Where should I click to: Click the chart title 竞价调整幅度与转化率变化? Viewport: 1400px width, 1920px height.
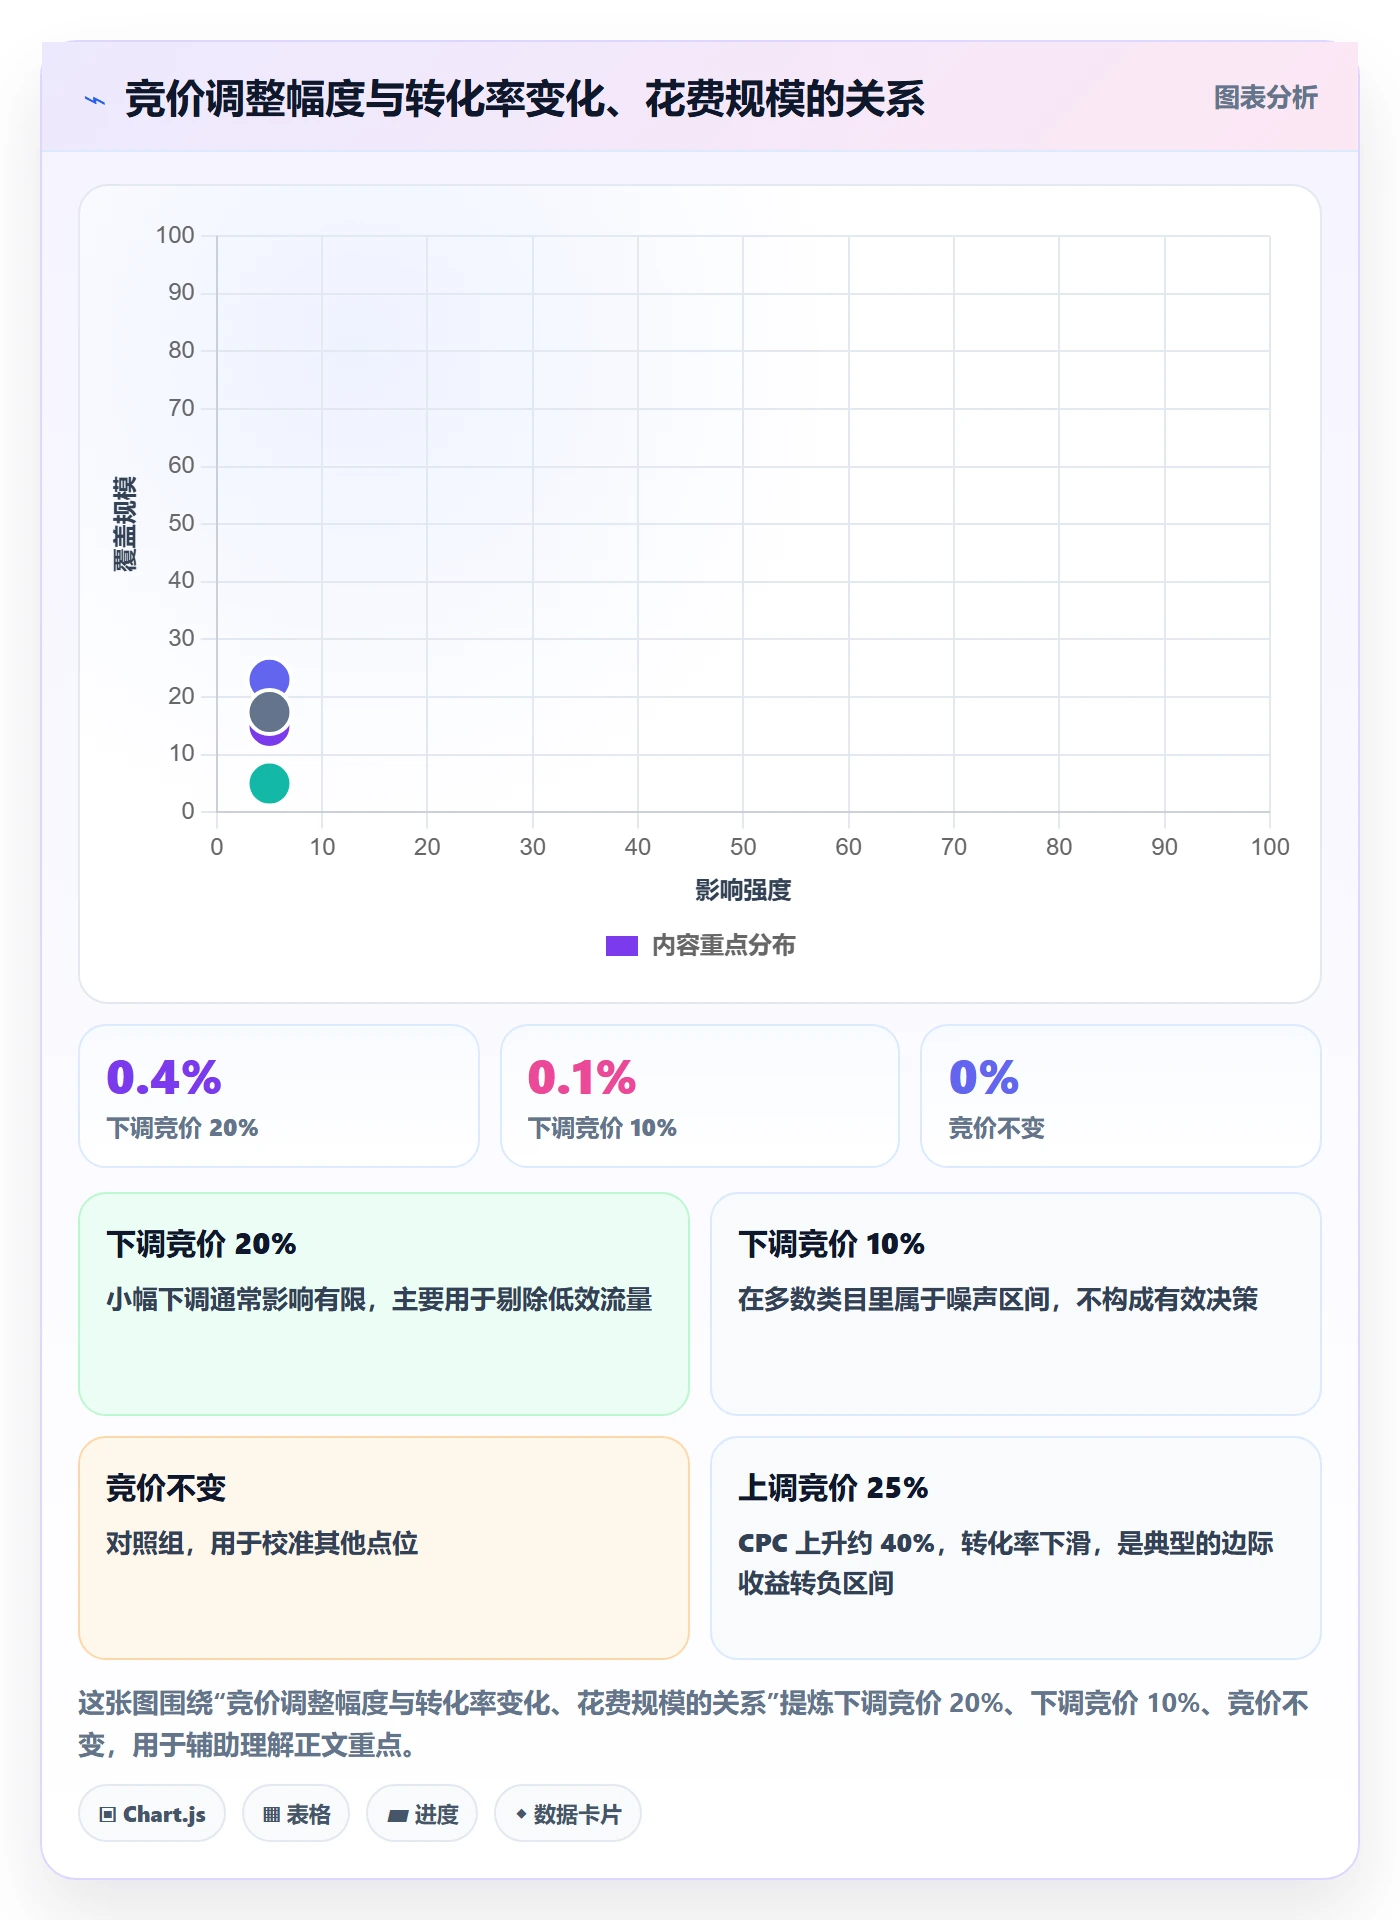tap(525, 99)
